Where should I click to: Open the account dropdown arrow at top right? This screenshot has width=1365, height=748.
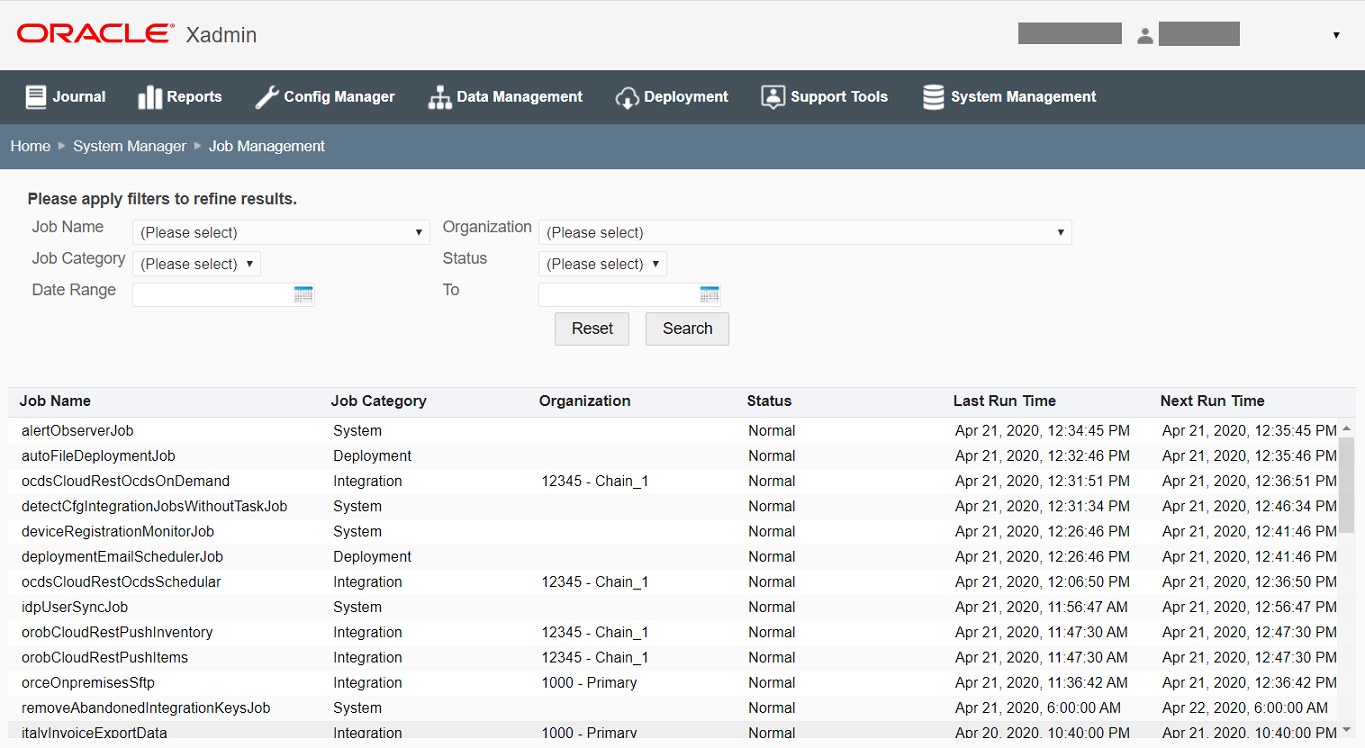coord(1336,33)
